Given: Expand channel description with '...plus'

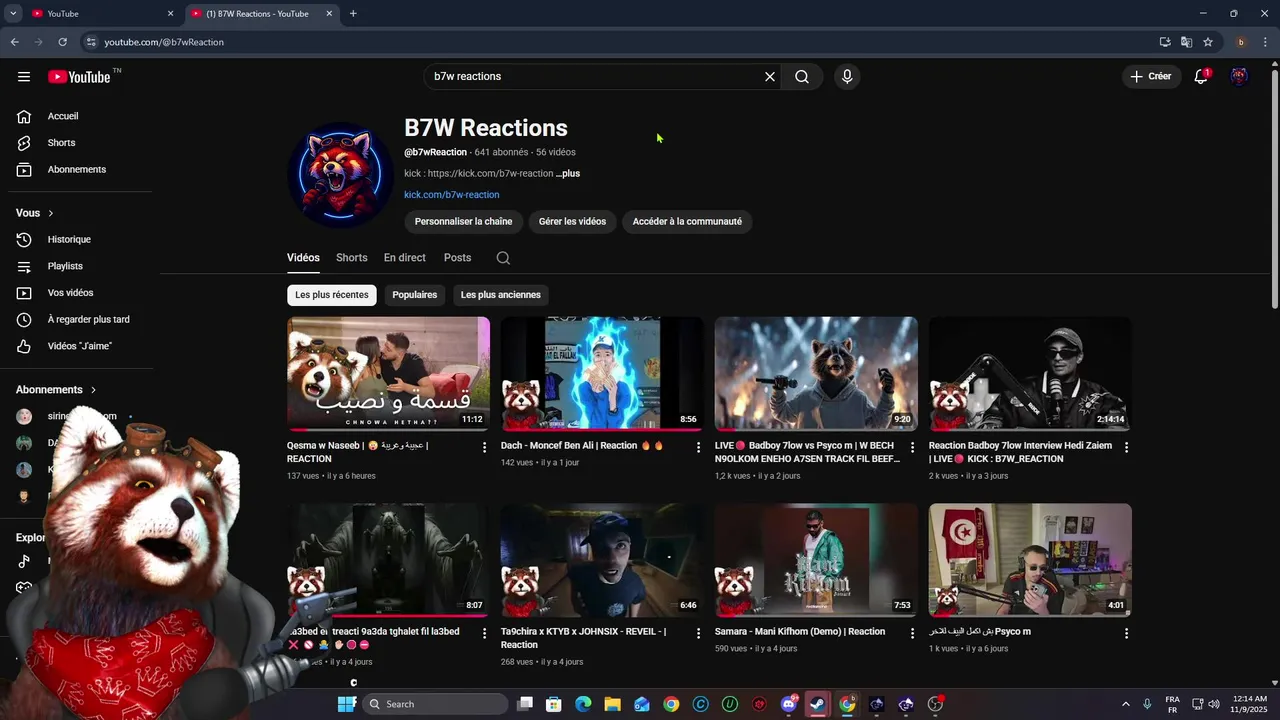Looking at the screenshot, I should [568, 174].
